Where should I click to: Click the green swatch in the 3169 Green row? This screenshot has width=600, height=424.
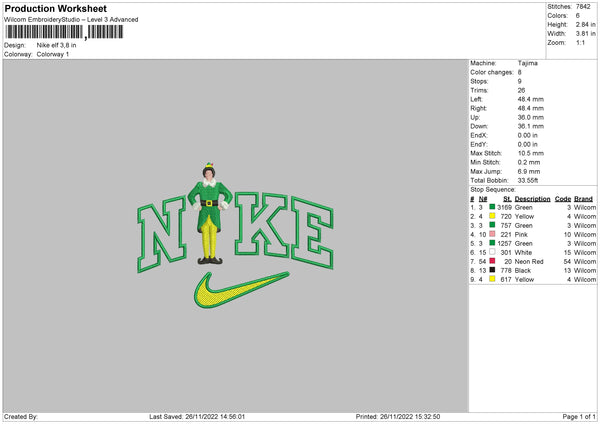tap(492, 207)
